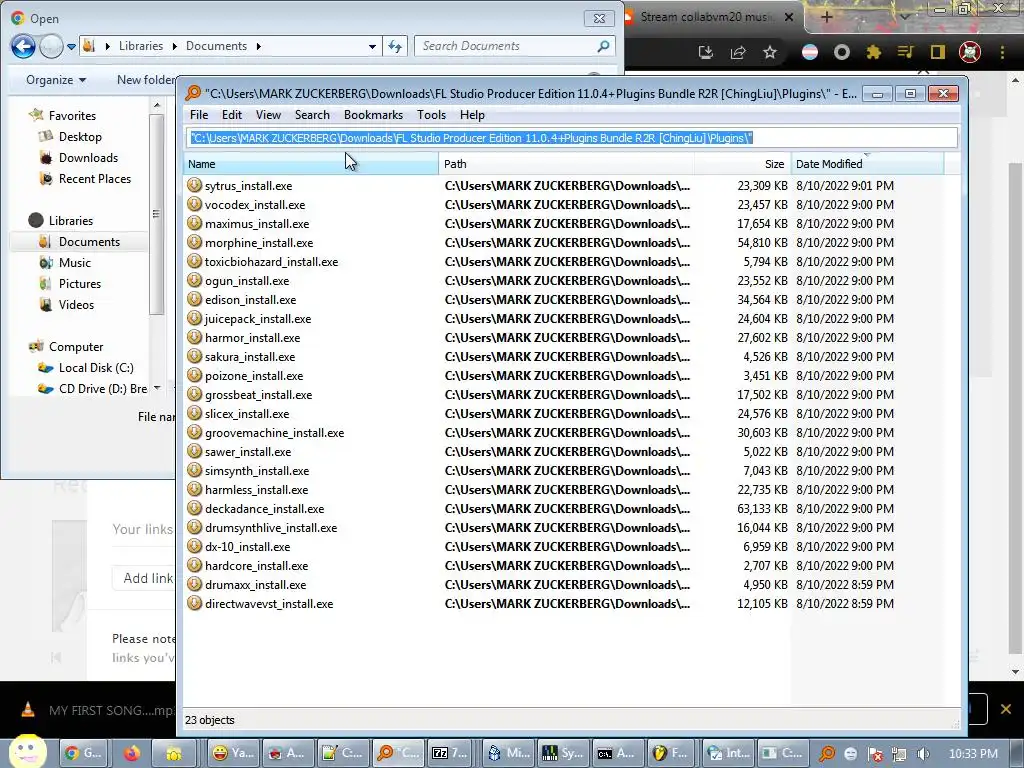
Task: Open Chrome side panel icon
Action: [938, 52]
